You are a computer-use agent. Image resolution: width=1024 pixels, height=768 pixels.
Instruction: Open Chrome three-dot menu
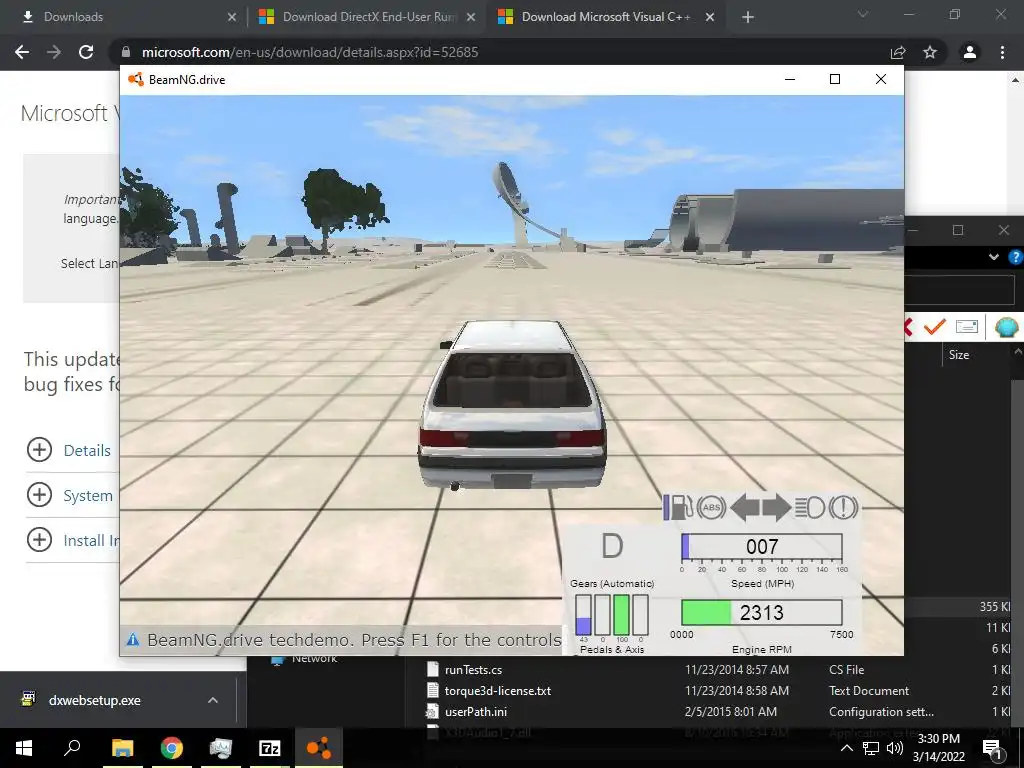pyautogui.click(x=1002, y=52)
